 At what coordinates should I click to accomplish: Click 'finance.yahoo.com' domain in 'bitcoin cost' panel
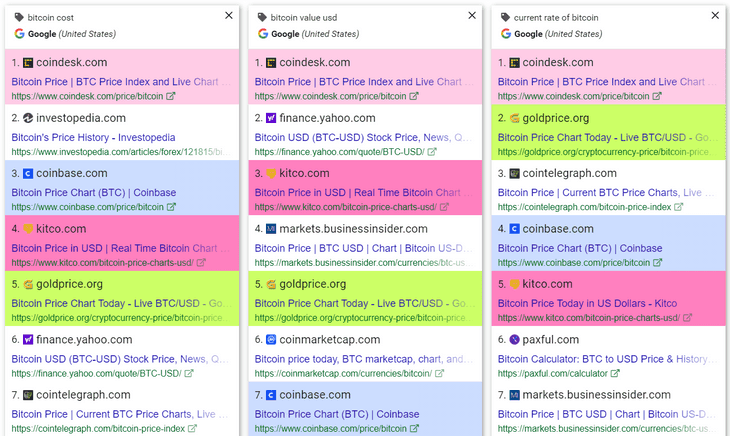click(84, 340)
